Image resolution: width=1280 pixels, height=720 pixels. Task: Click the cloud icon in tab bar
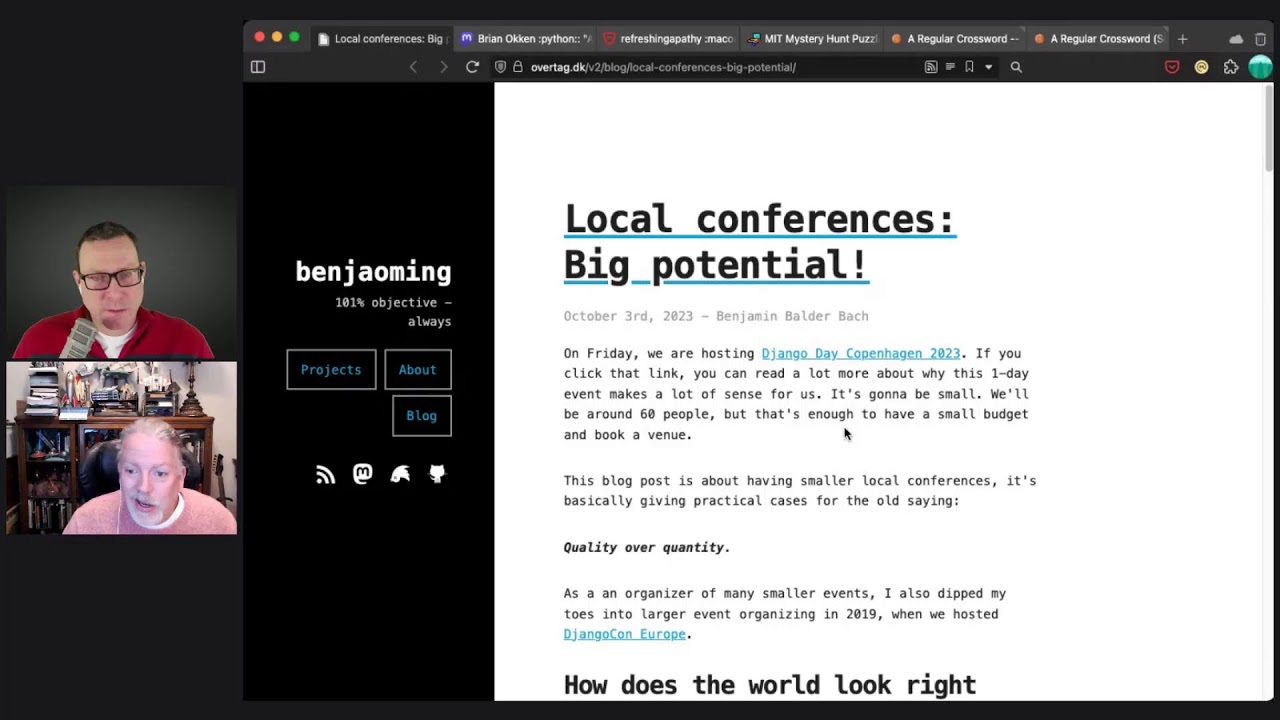click(x=1236, y=39)
